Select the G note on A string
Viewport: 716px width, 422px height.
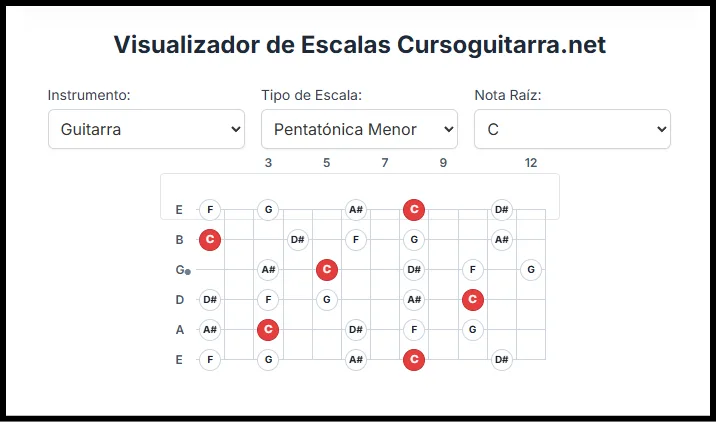coord(473,329)
